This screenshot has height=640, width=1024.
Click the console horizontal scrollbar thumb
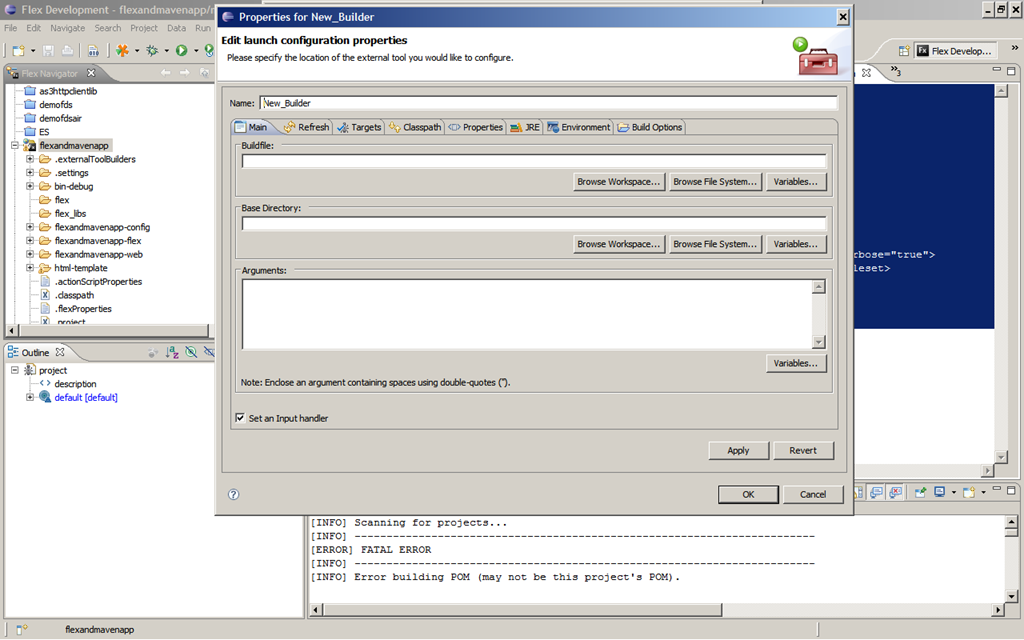522,610
